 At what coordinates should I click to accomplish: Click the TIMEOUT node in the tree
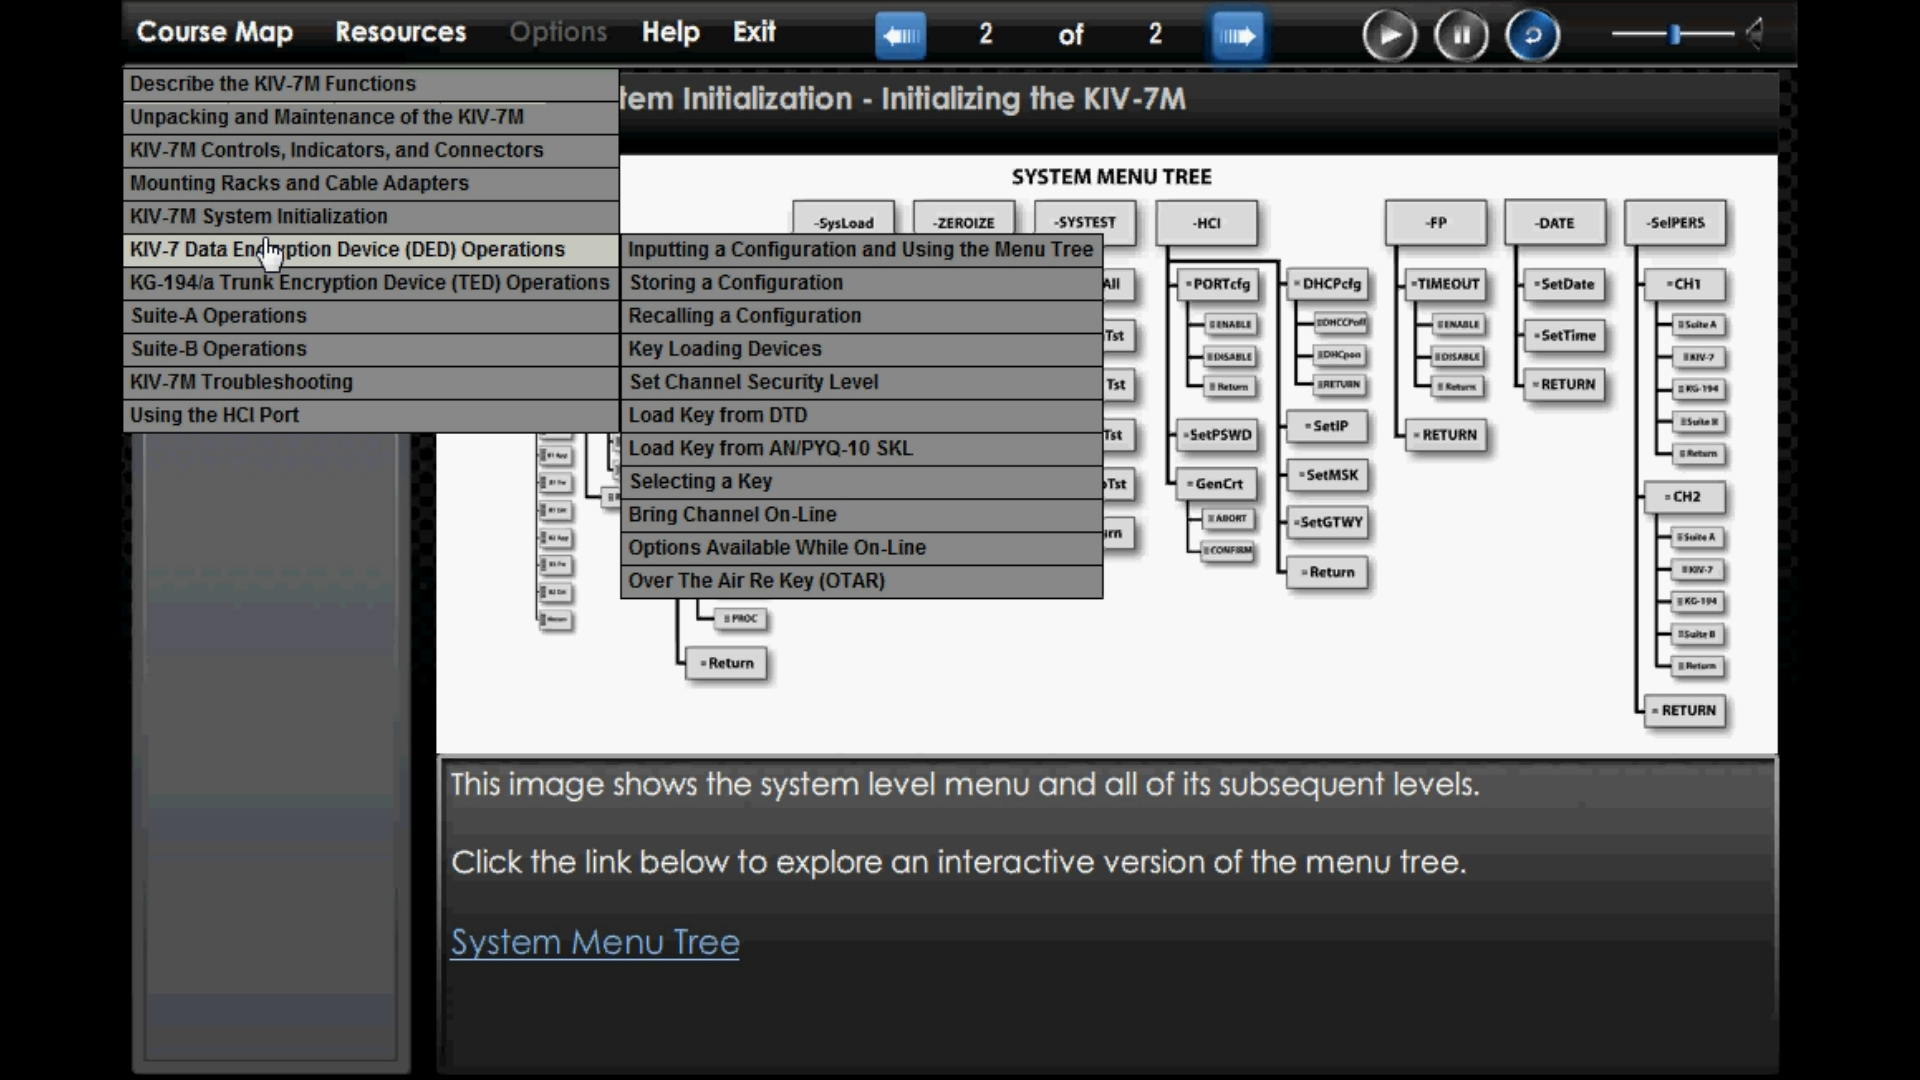point(1446,284)
